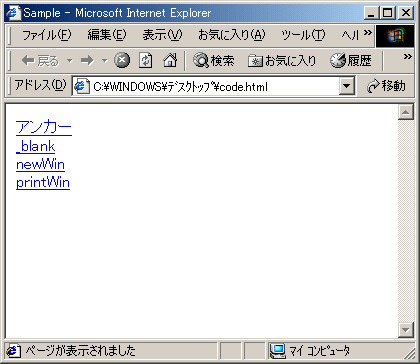This screenshot has height=364, width=420.
Task: Open the お気に入り toolbar button
Action: click(282, 60)
